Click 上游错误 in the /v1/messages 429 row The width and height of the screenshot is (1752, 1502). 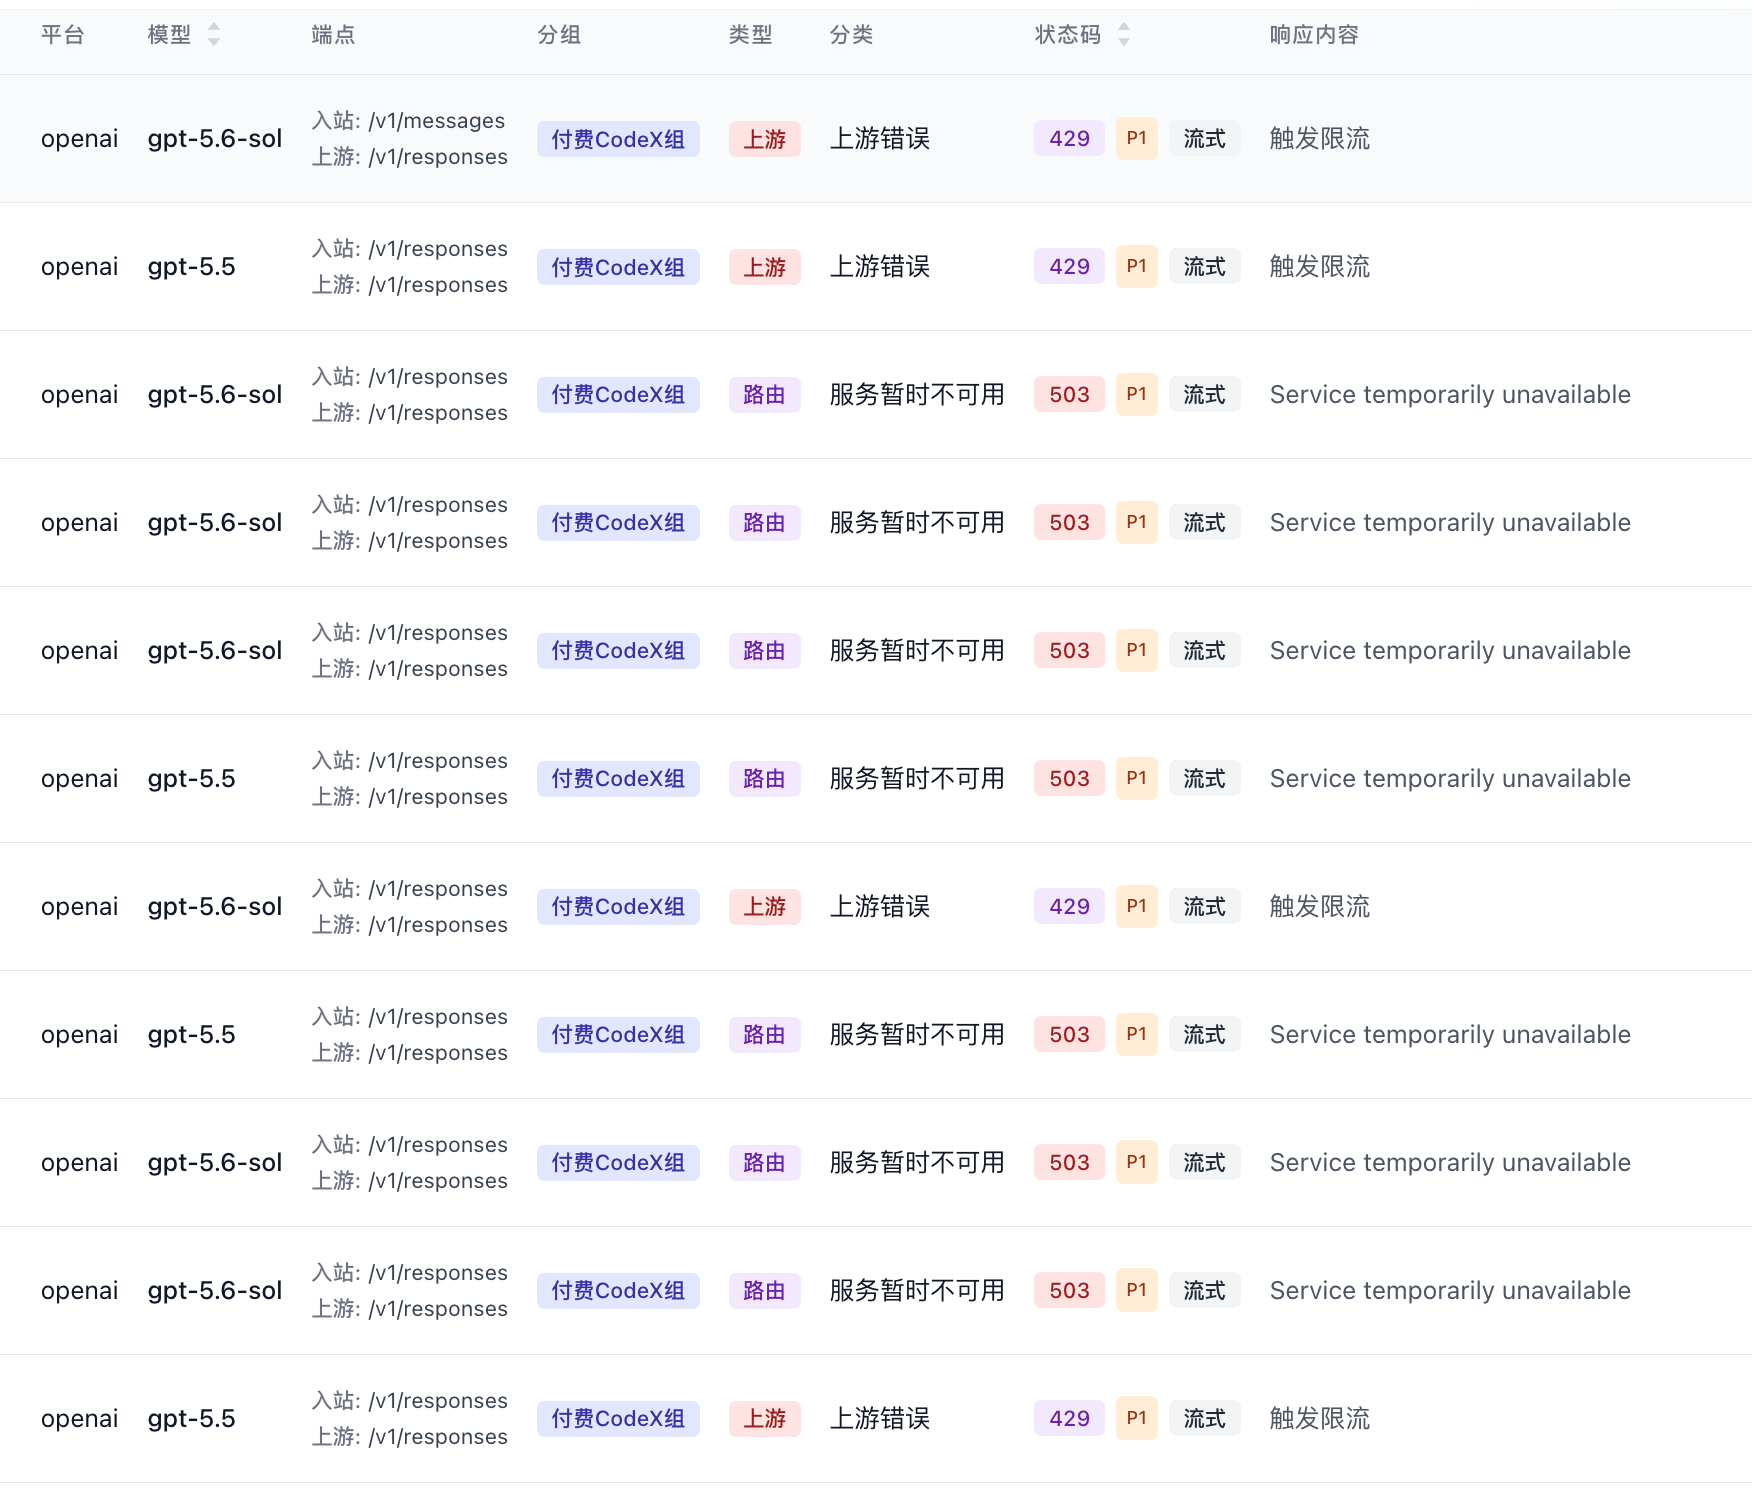[x=880, y=139]
